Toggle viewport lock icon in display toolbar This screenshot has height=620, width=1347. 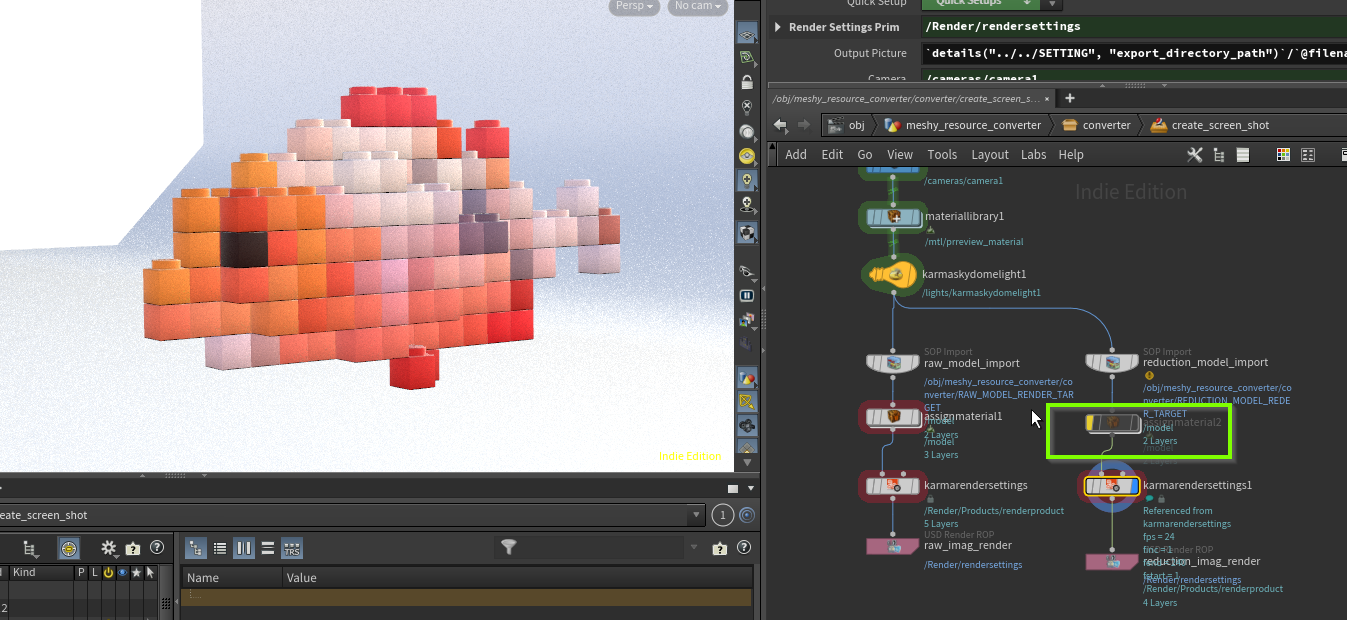[x=747, y=82]
